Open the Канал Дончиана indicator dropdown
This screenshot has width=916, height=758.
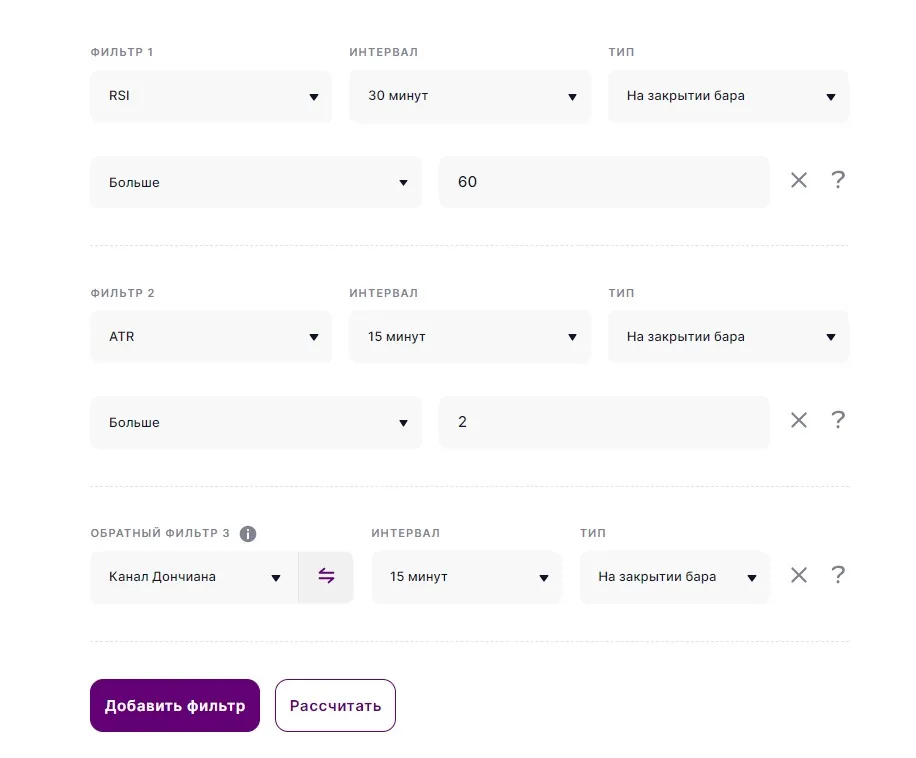point(194,577)
